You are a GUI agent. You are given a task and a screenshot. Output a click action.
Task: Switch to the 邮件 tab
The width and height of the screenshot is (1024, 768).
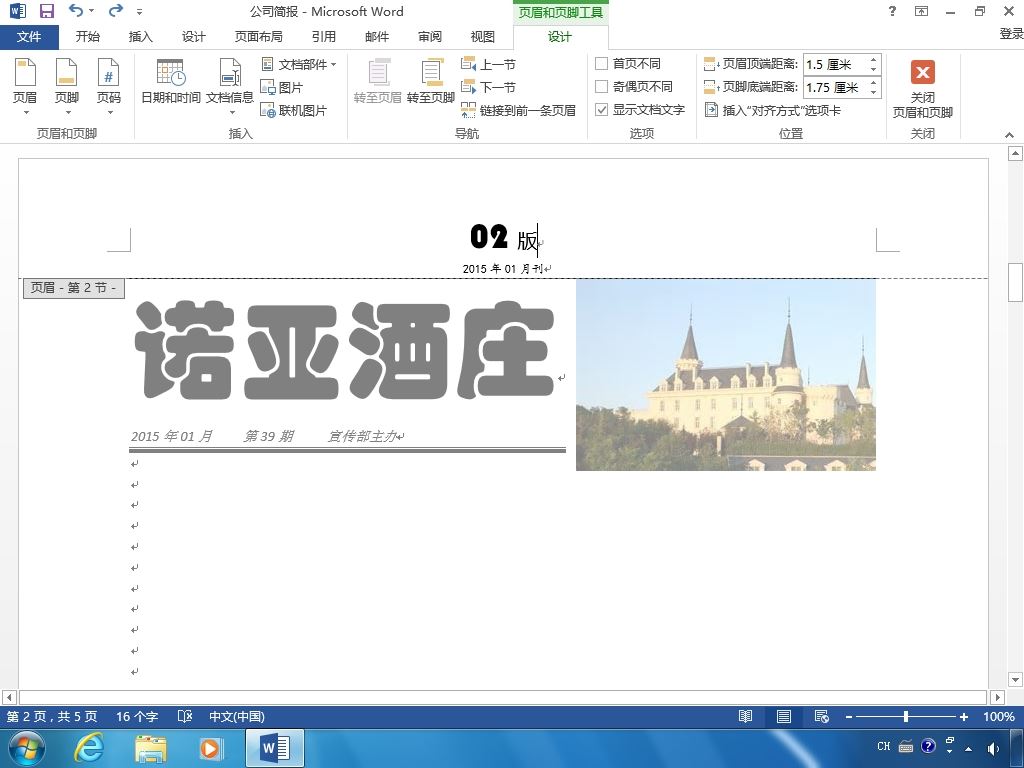pos(377,37)
